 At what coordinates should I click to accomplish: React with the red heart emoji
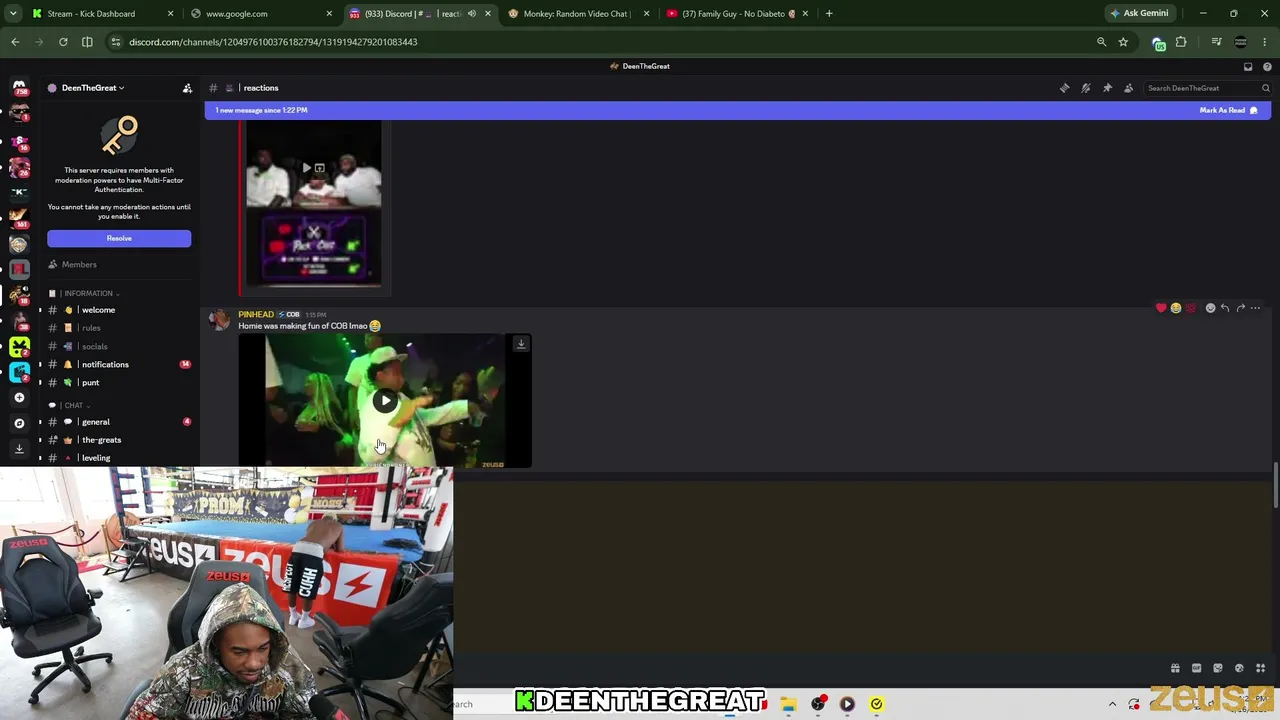click(x=1161, y=308)
